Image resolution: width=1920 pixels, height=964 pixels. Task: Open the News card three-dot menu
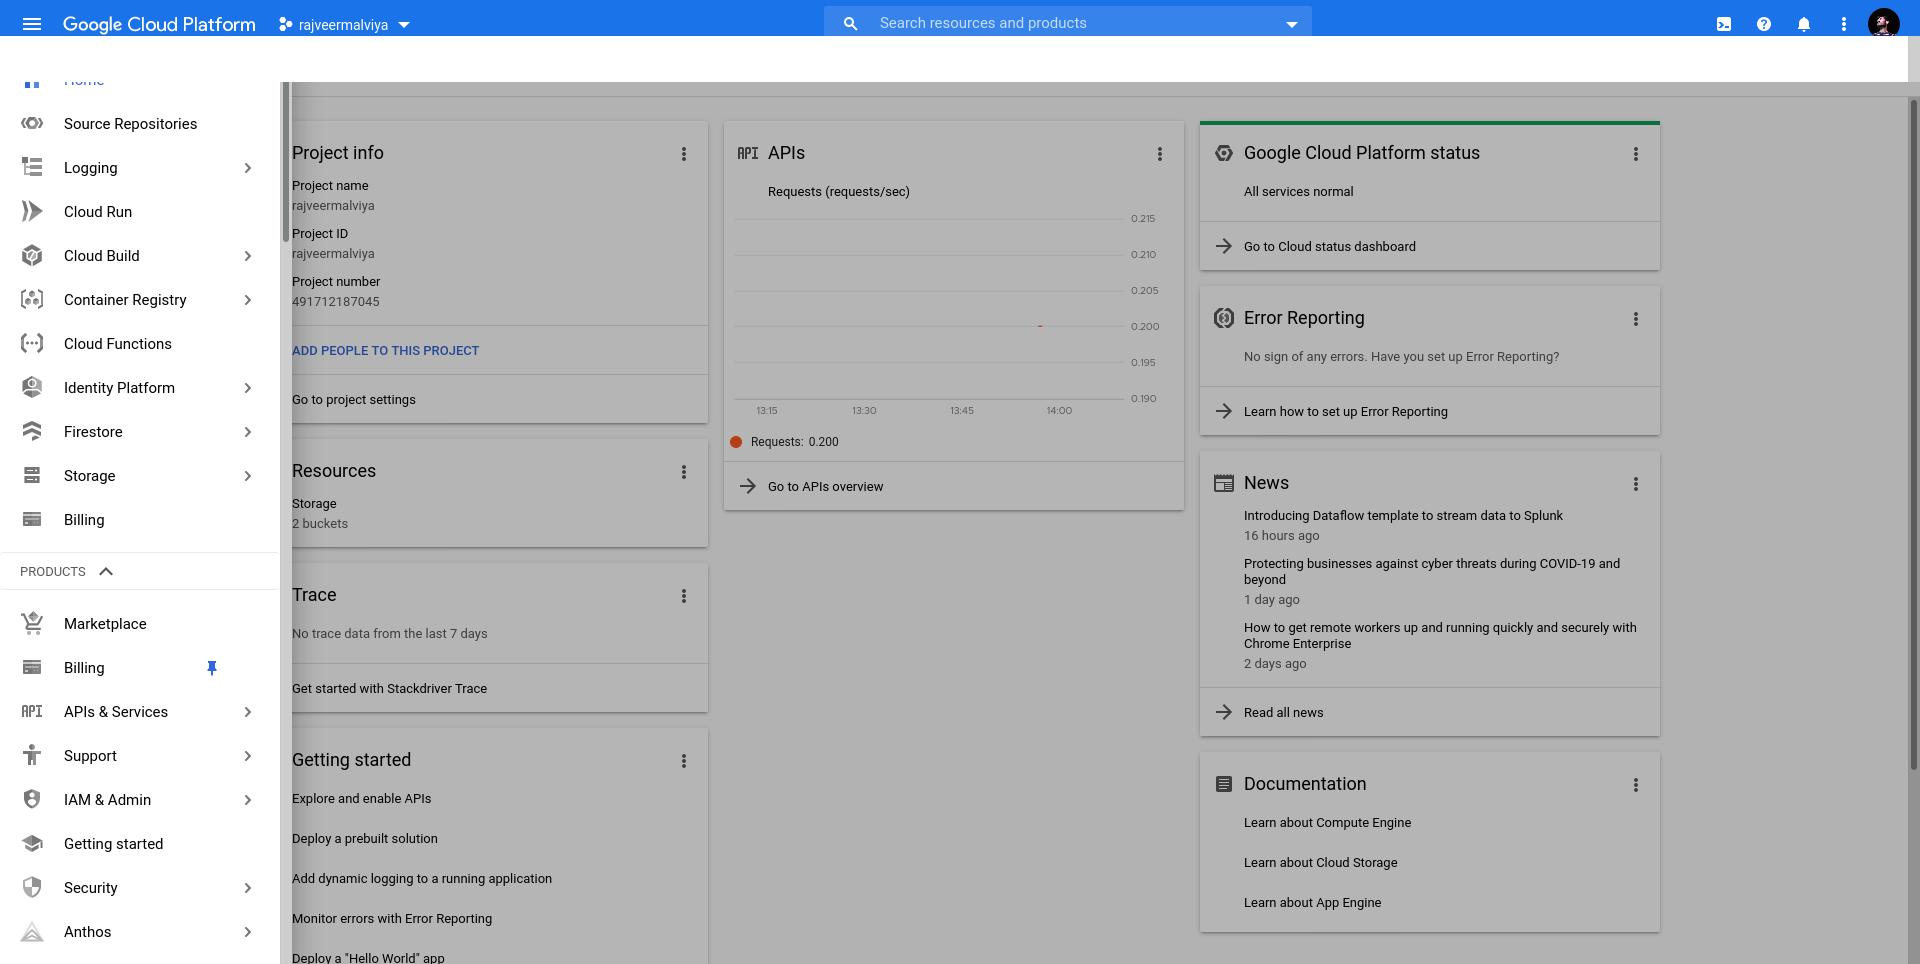pyautogui.click(x=1636, y=483)
